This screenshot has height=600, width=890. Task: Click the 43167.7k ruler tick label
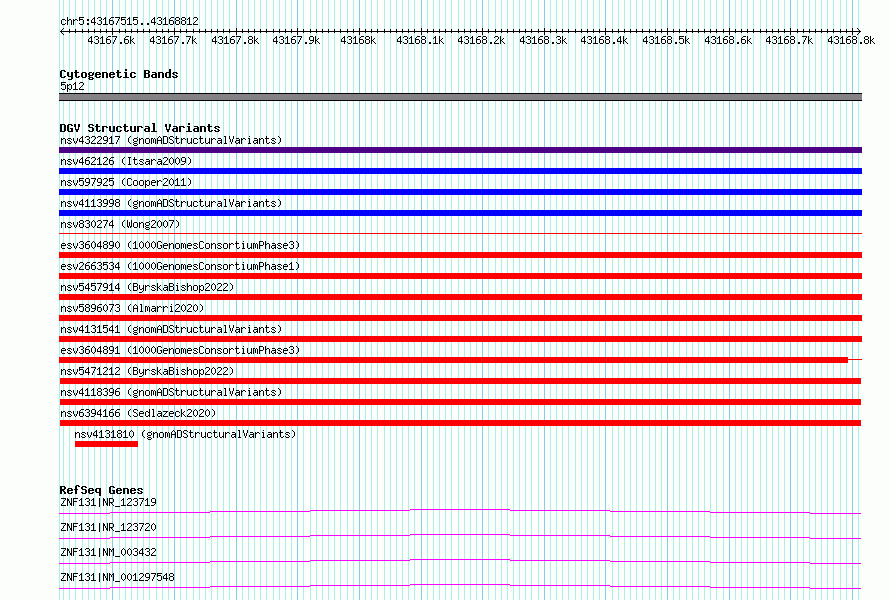pos(173,40)
